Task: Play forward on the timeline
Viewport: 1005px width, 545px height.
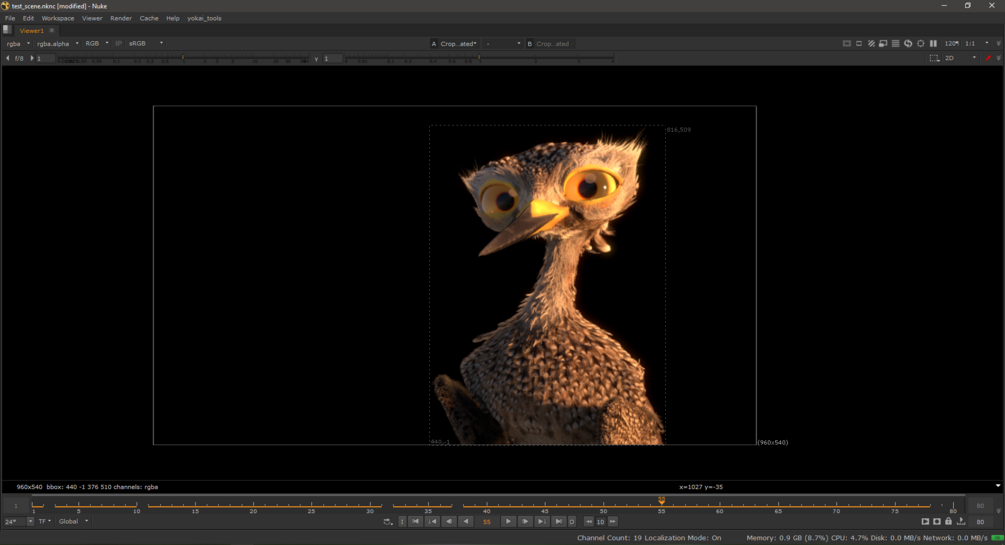Action: (508, 521)
